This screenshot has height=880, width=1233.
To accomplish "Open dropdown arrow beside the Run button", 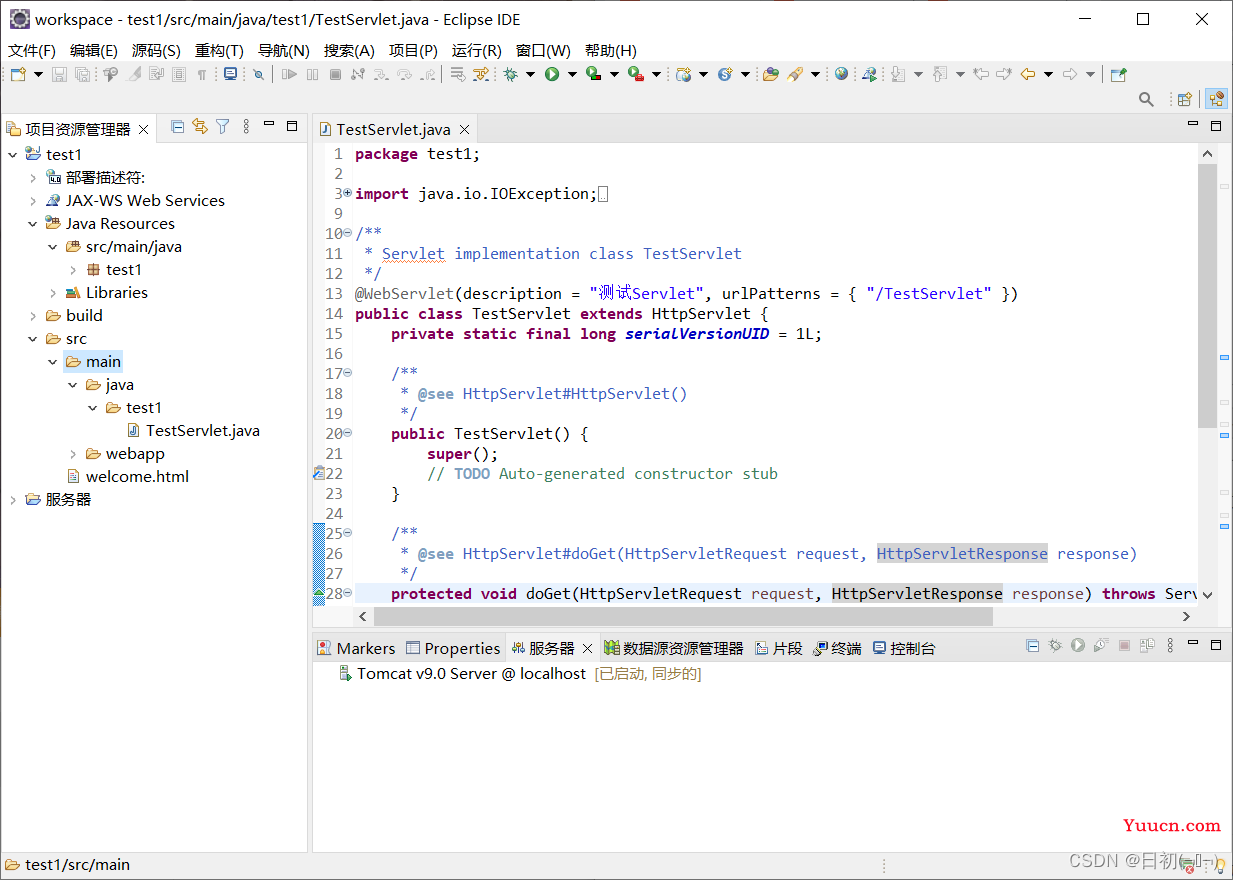I will 572,74.
